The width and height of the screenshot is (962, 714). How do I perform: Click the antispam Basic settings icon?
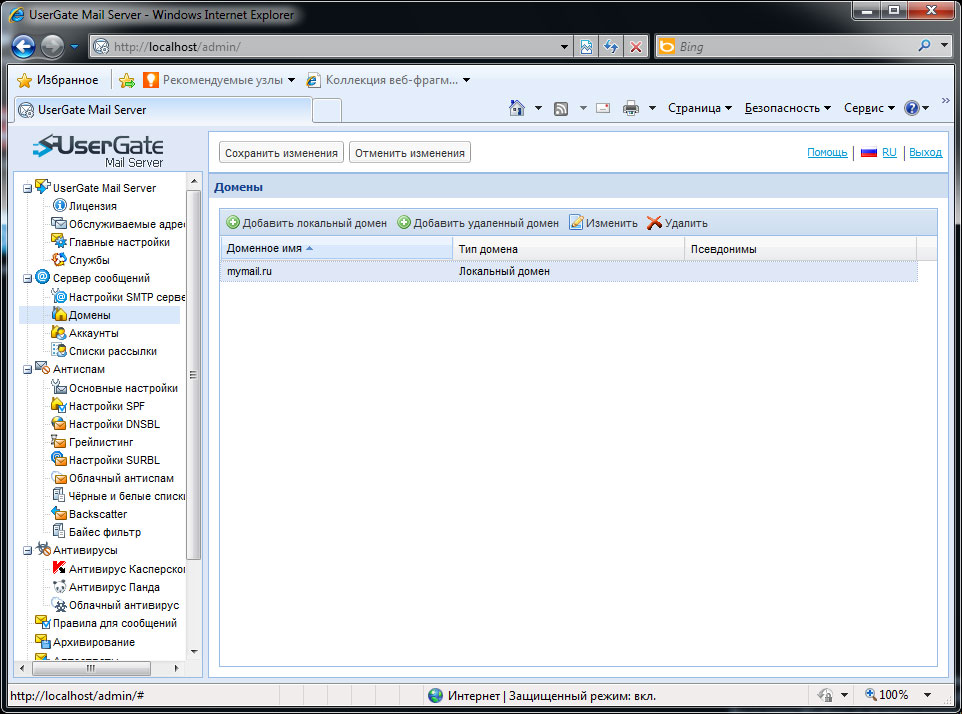[59, 387]
